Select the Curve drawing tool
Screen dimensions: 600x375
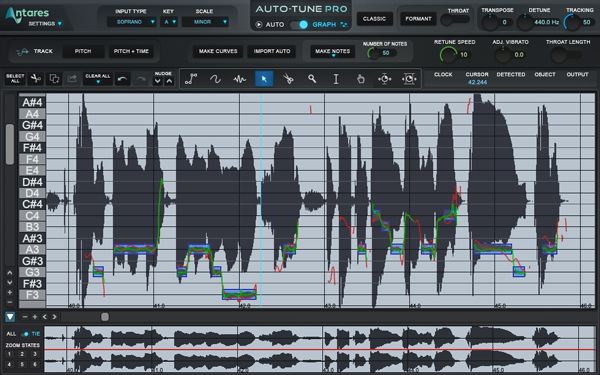click(215, 79)
